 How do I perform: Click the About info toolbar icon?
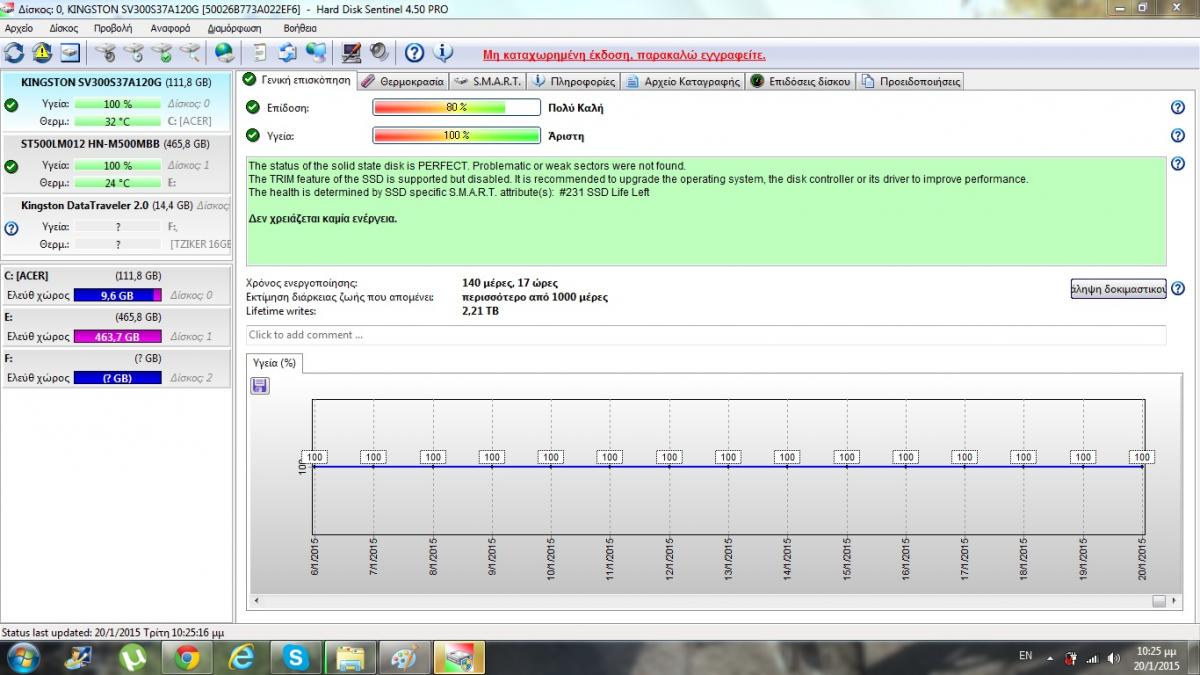tap(443, 52)
